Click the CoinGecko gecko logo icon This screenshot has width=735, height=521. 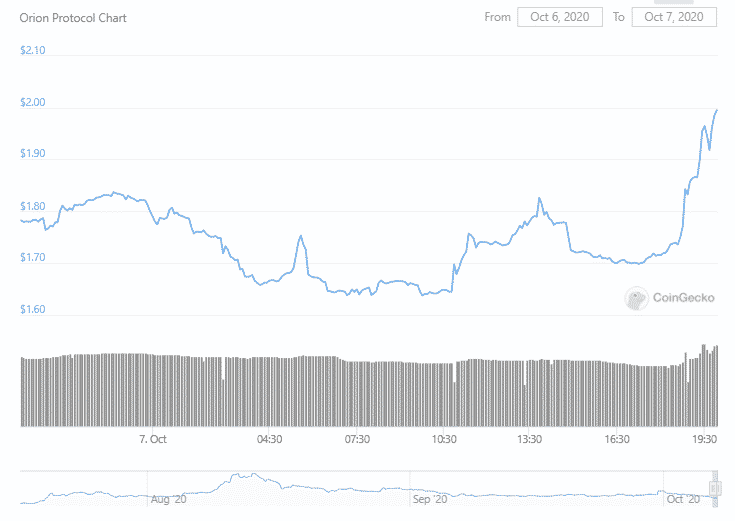[636, 297]
